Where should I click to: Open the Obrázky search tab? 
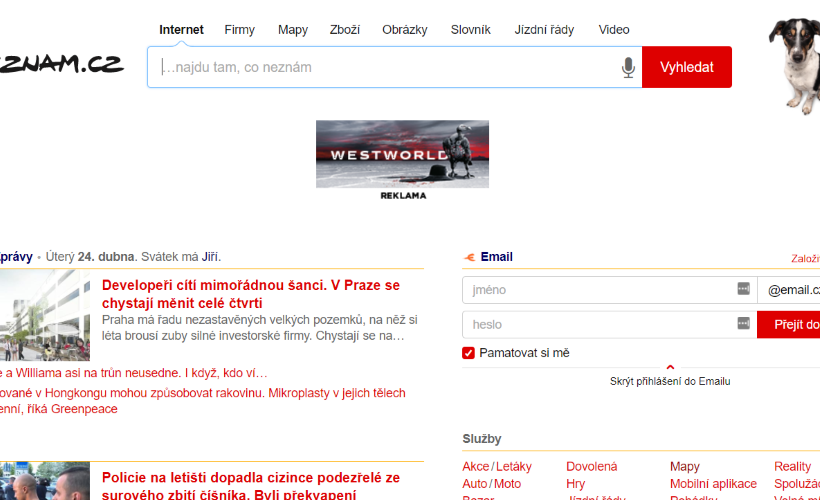click(405, 30)
